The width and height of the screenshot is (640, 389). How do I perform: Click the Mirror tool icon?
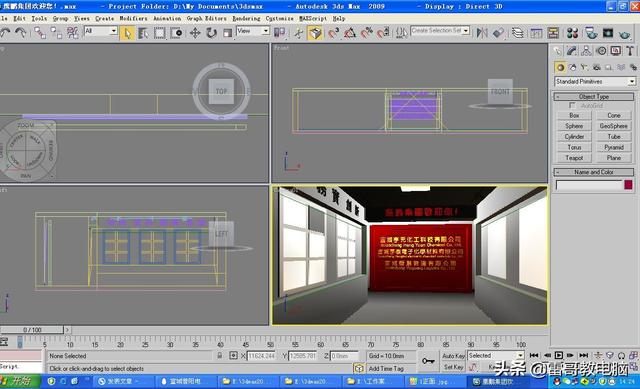point(482,33)
